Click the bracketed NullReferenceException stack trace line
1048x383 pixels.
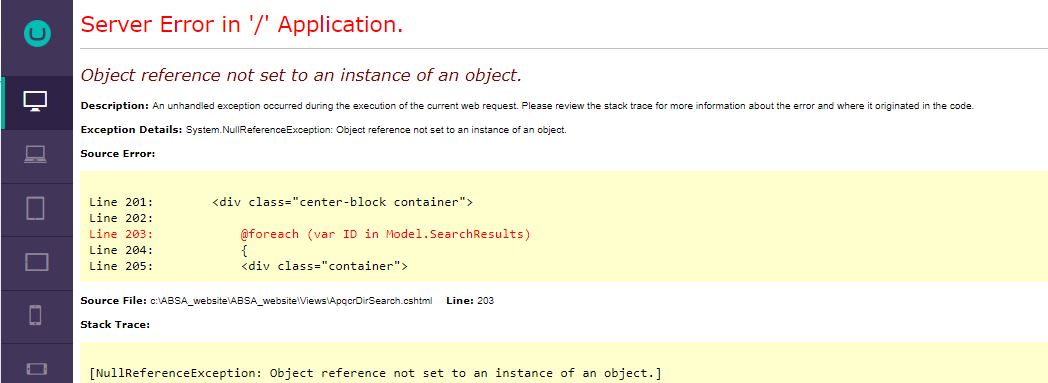coord(375,373)
